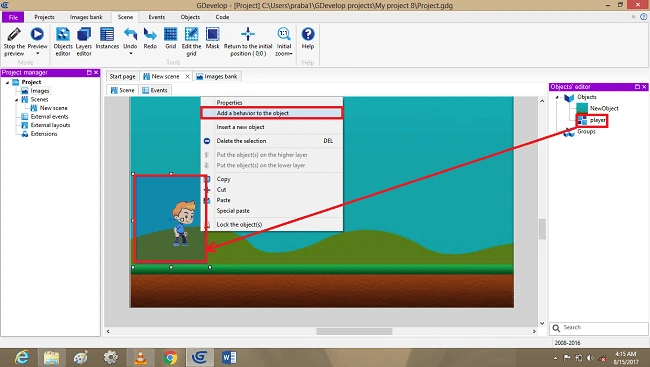Open Help in the ribbon
The height and width of the screenshot is (367, 650).
click(308, 38)
